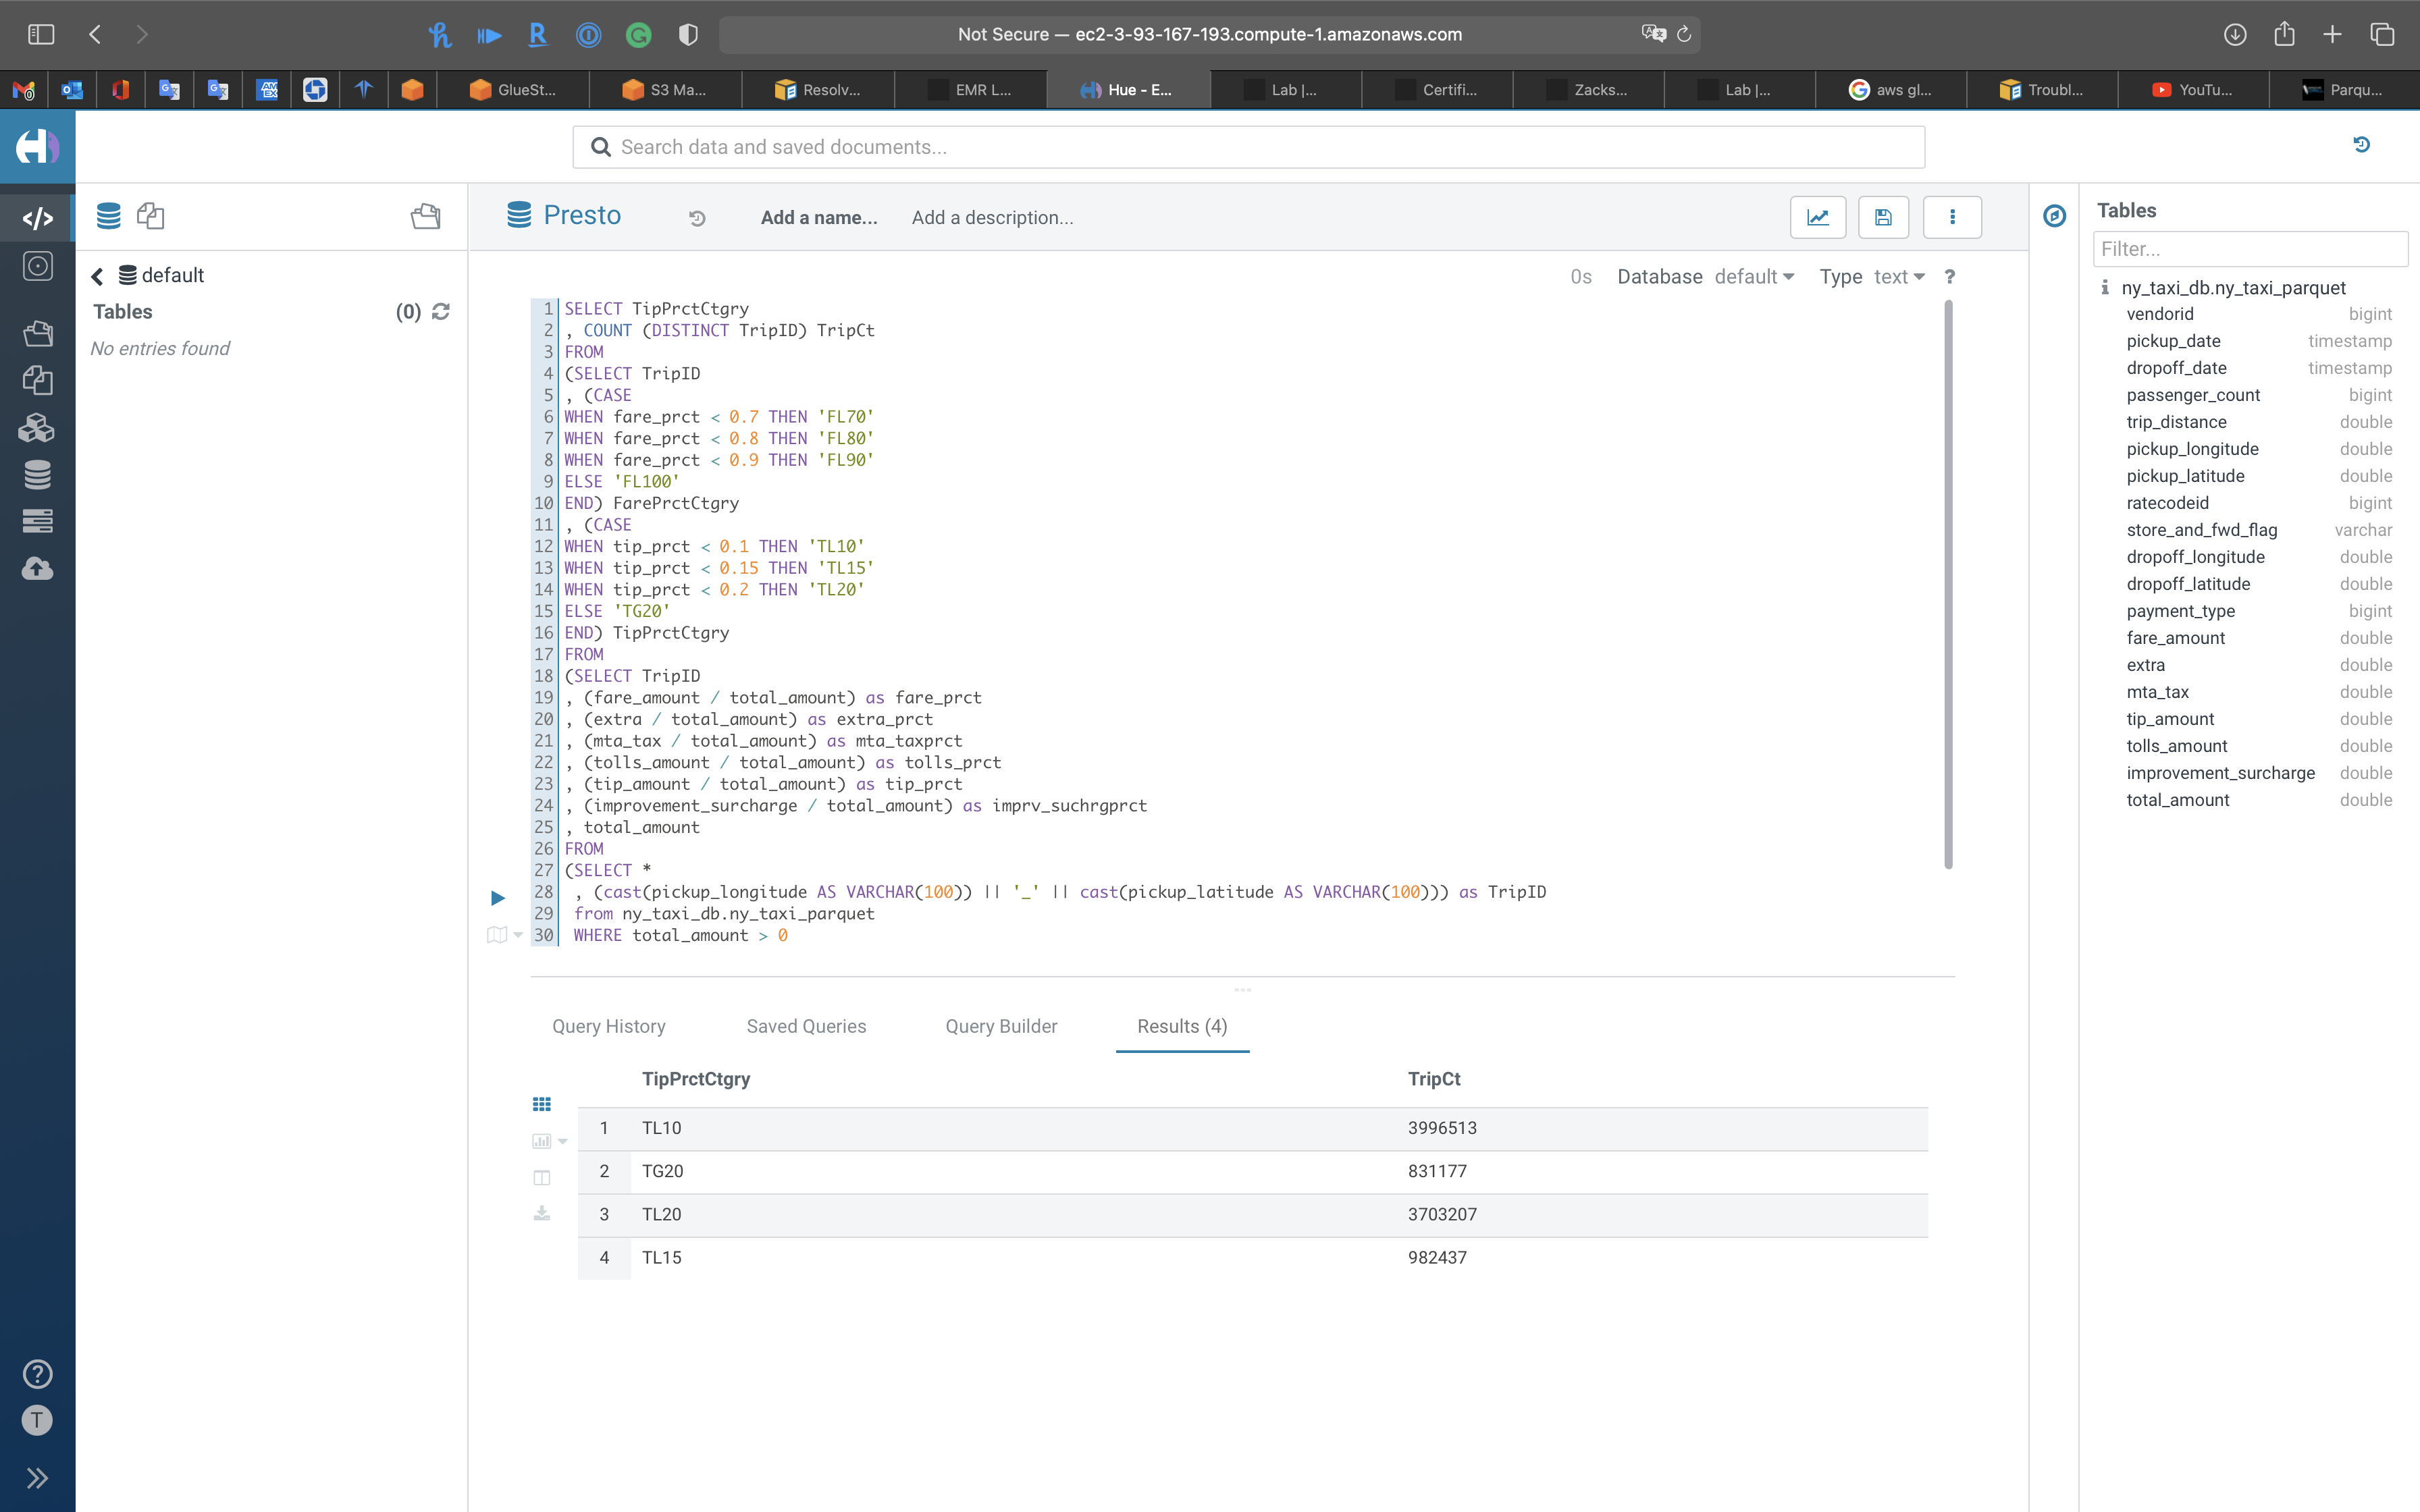Download results with download icon
Screen dimensions: 2420x1512
[x=542, y=1213]
